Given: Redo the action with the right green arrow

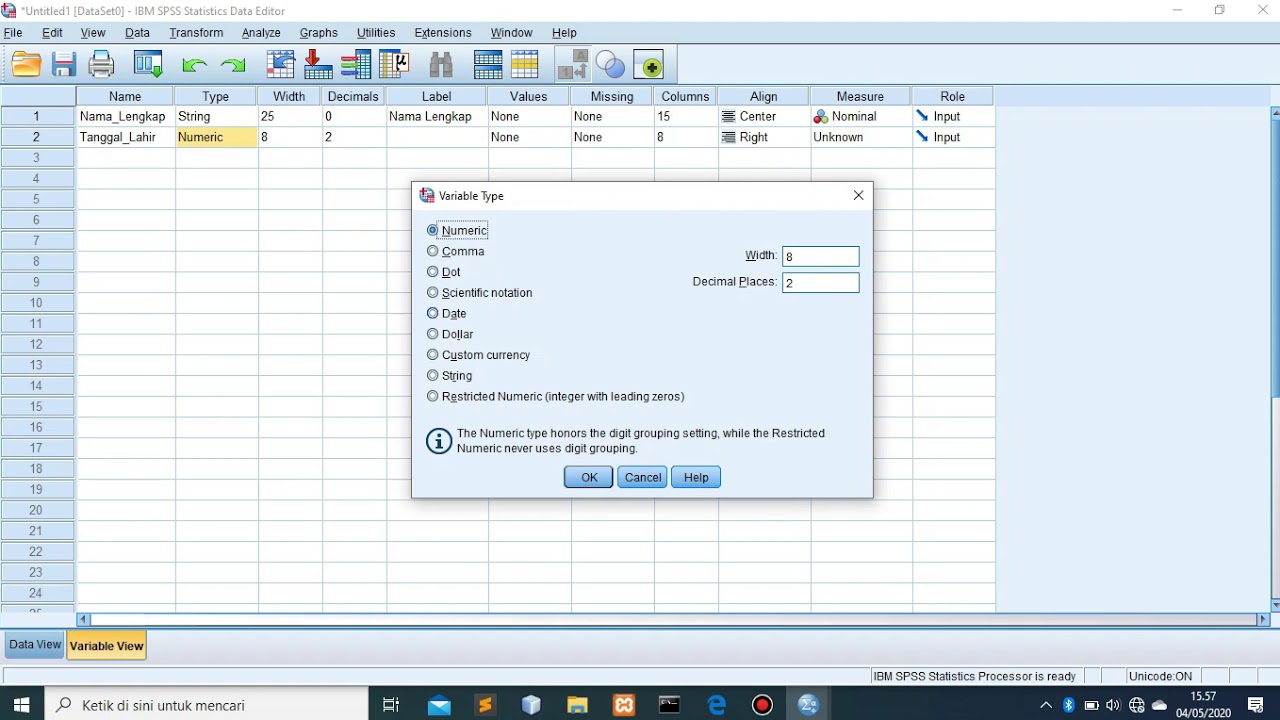Looking at the screenshot, I should (x=233, y=66).
